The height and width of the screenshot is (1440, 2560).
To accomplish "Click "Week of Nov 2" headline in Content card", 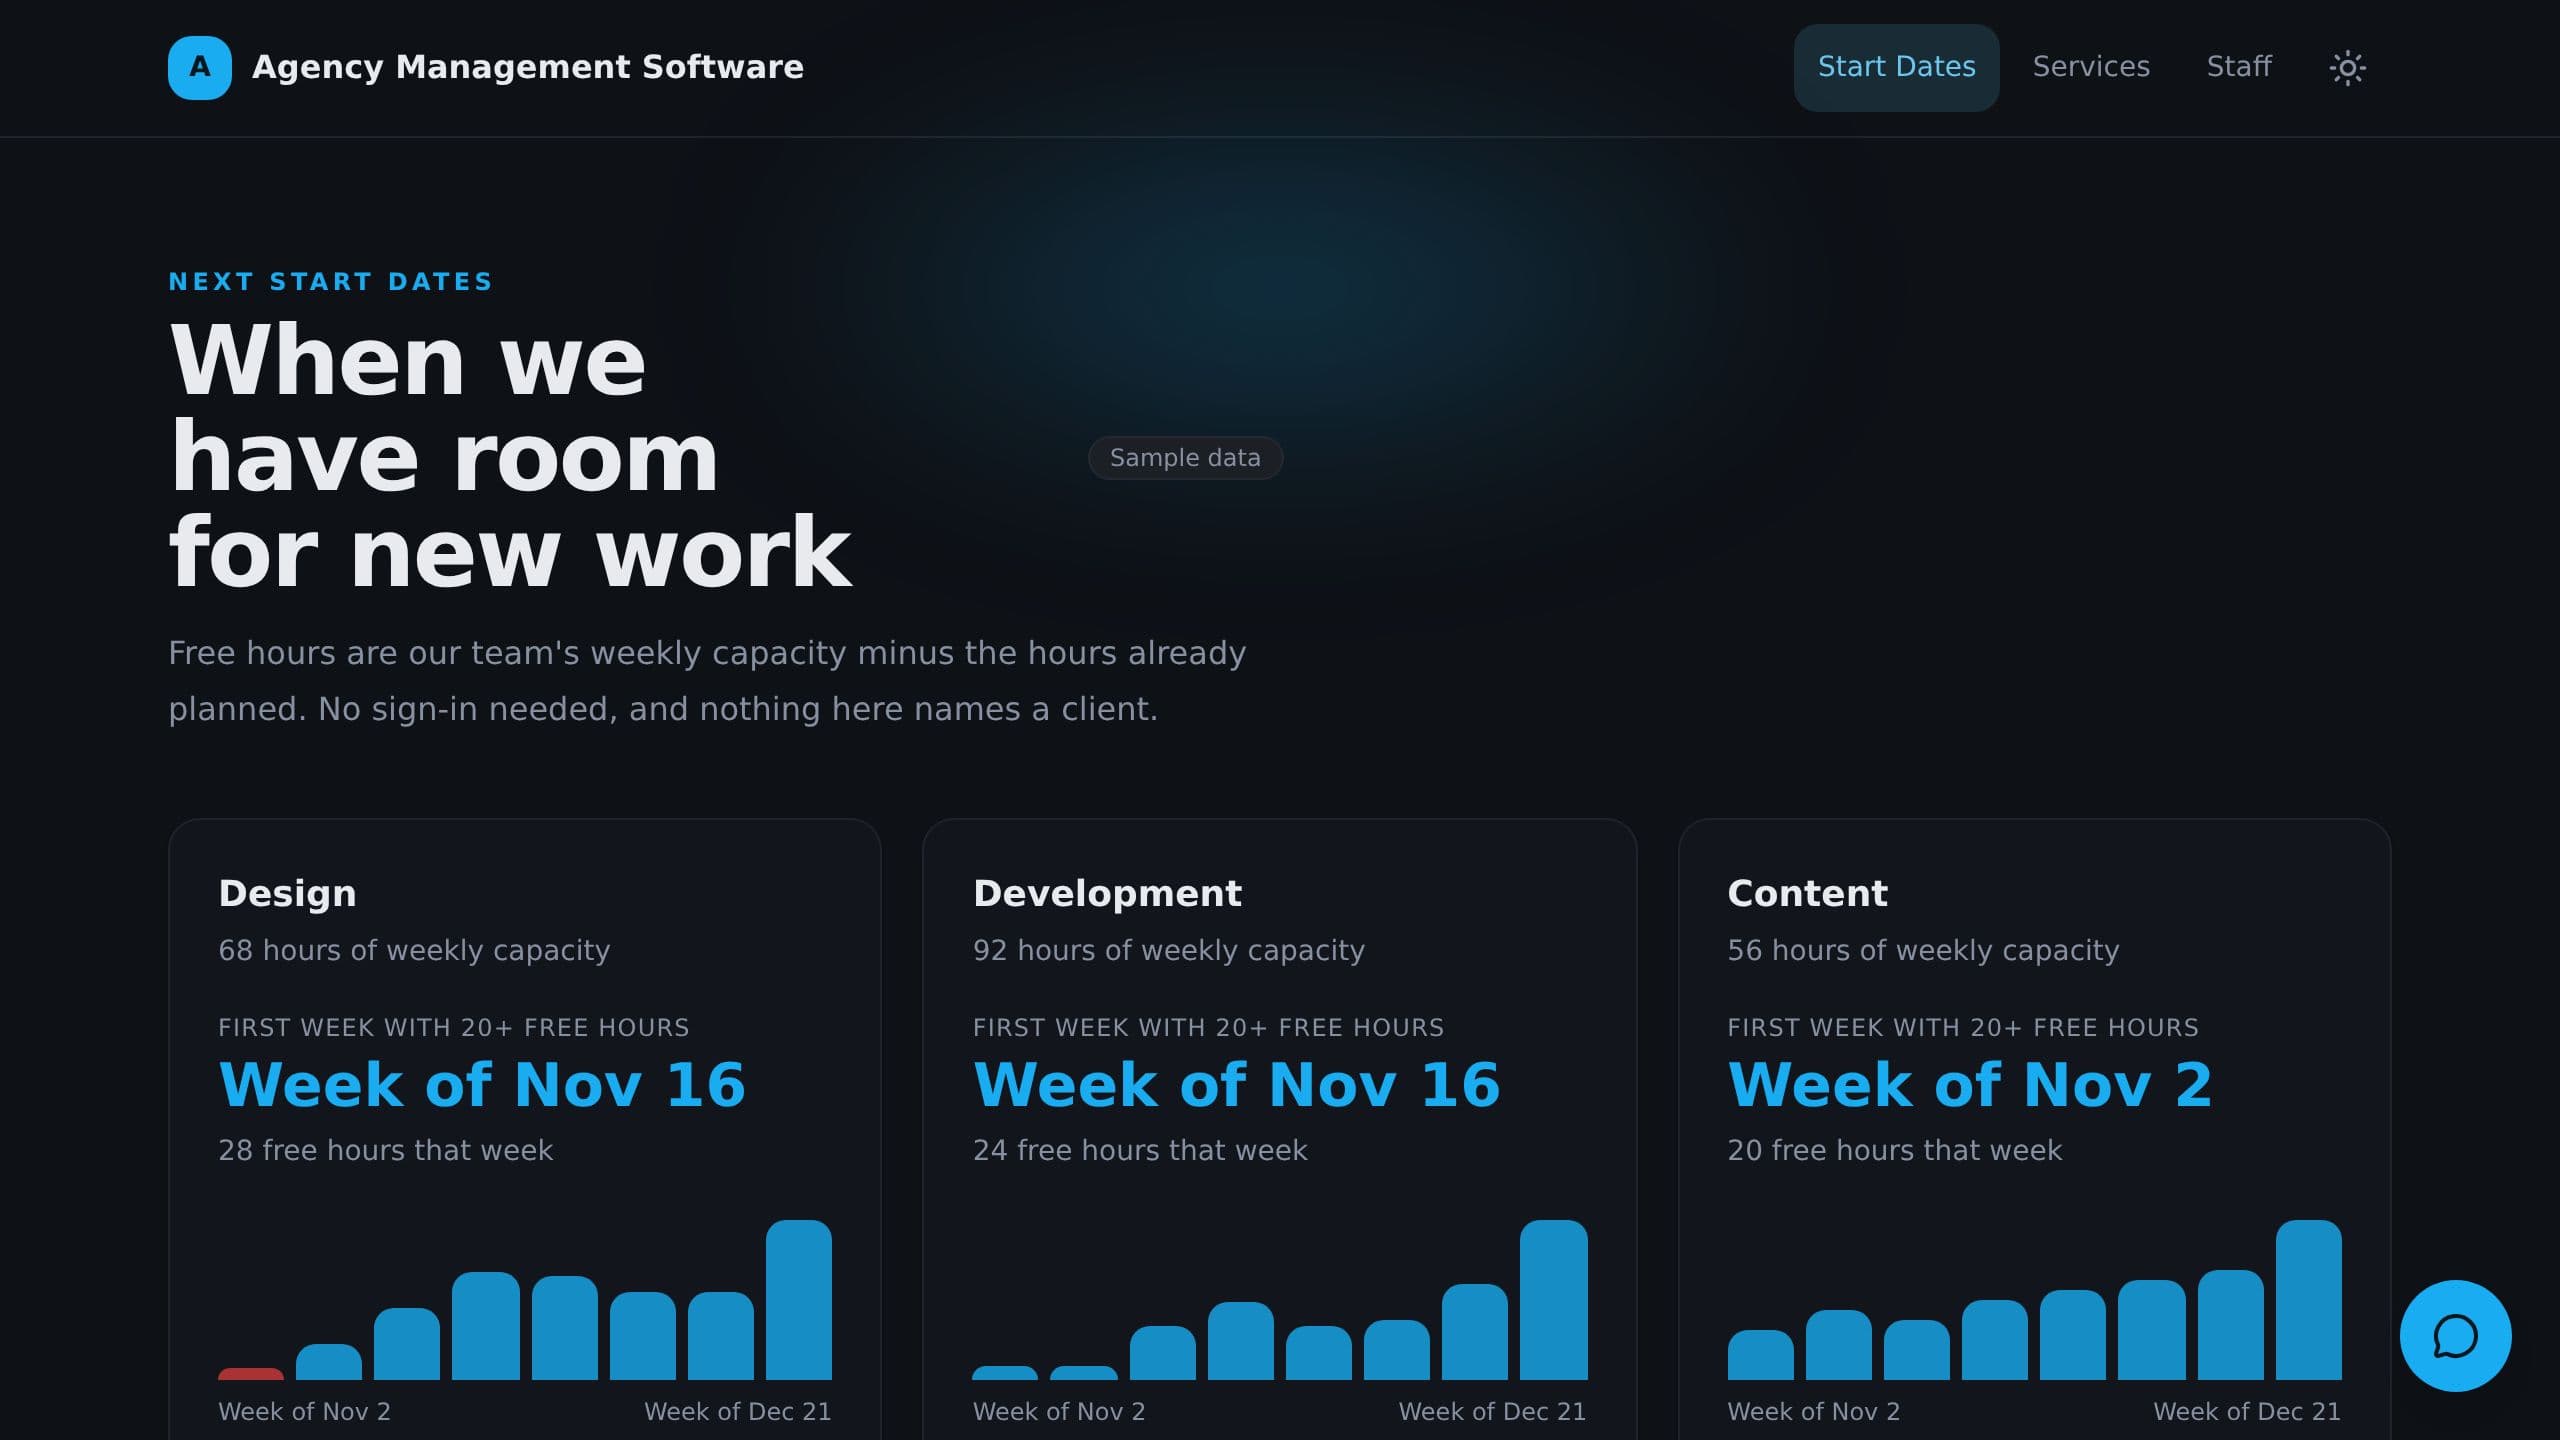I will click(1970, 1085).
